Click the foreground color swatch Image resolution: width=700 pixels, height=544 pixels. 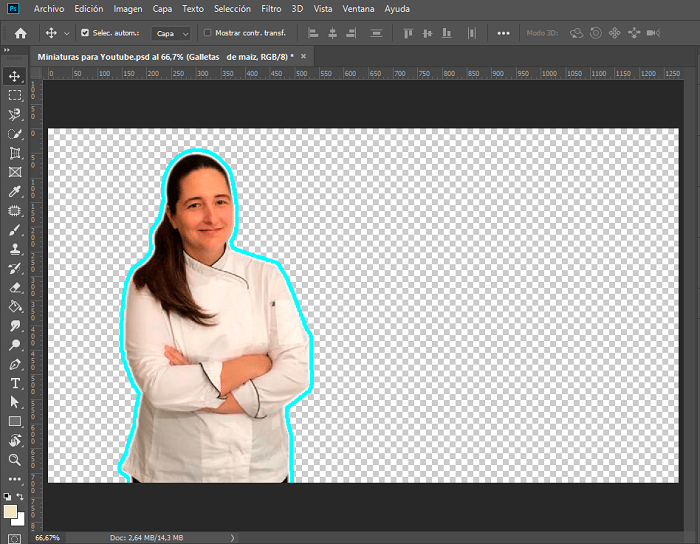(x=10, y=511)
